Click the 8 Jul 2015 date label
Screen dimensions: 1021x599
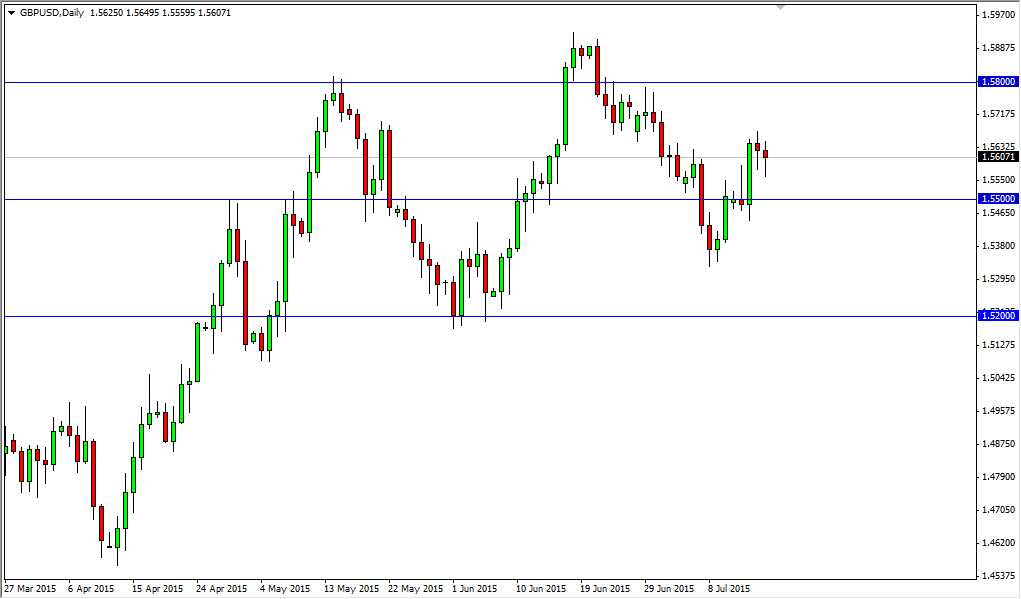click(727, 589)
